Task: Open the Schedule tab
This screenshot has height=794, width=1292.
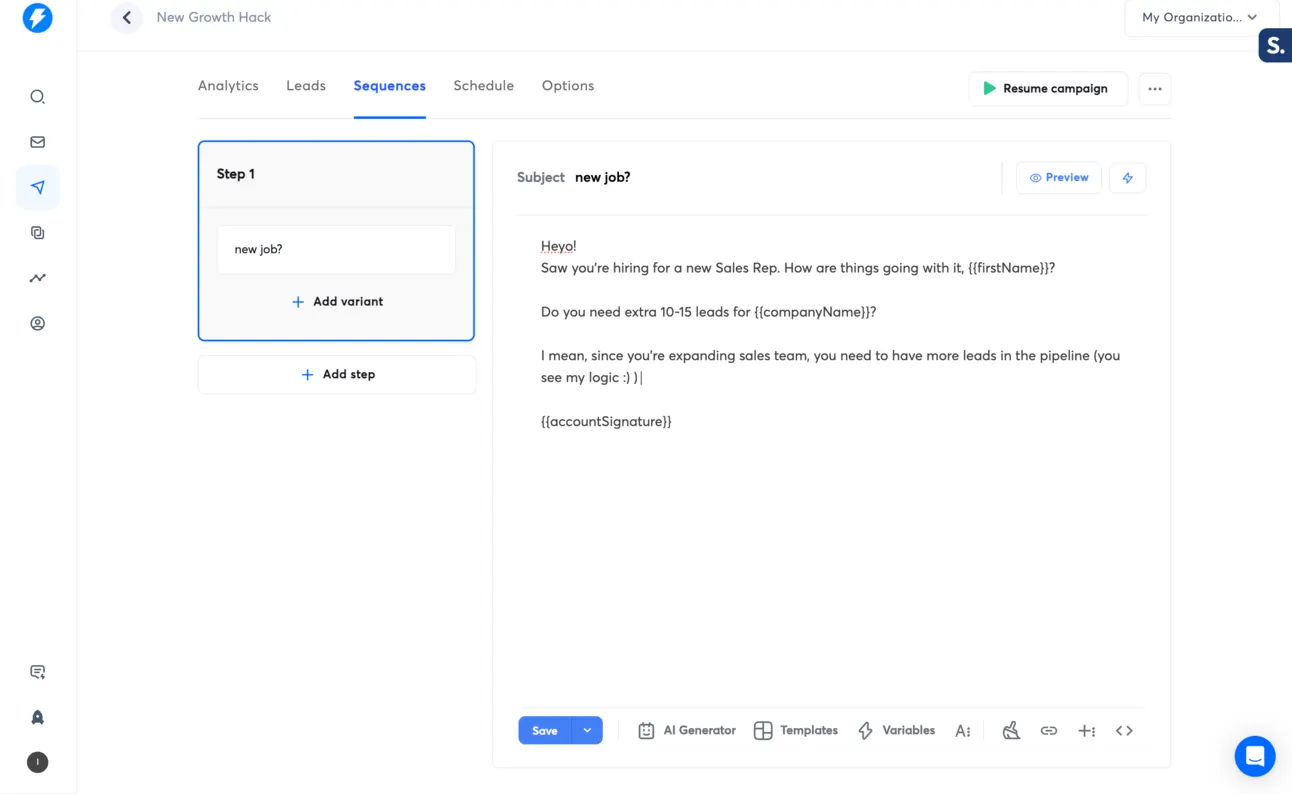Action: point(484,86)
